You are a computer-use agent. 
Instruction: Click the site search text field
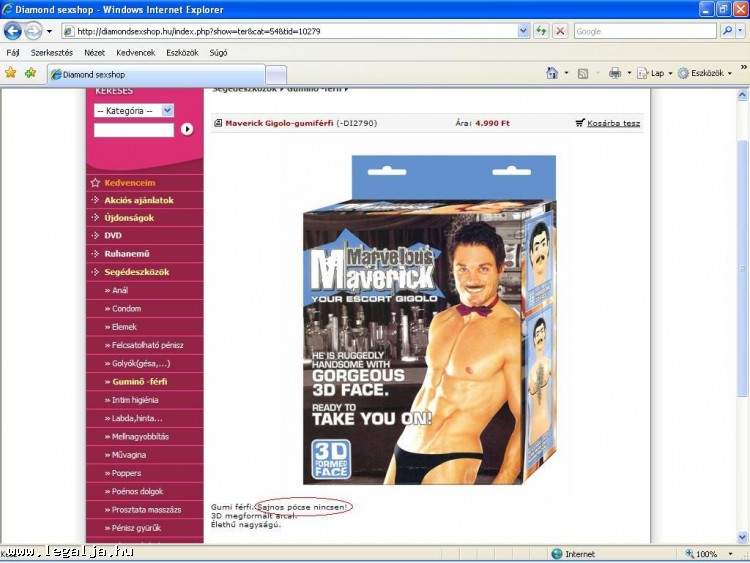[x=134, y=130]
